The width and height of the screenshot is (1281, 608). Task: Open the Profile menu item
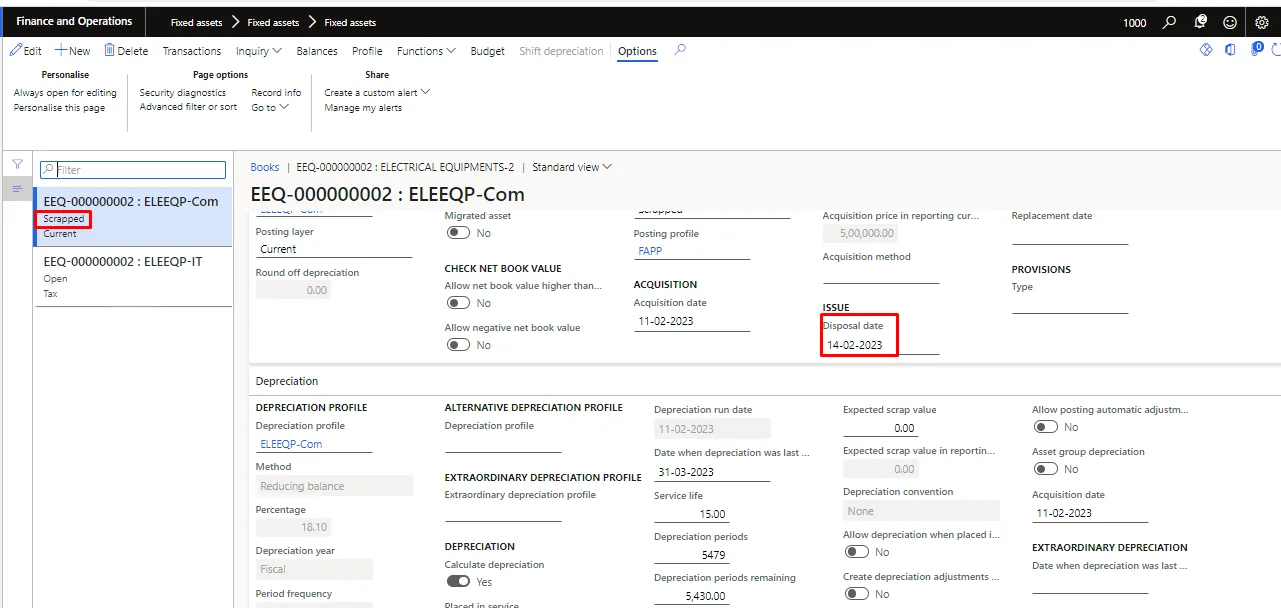367,51
